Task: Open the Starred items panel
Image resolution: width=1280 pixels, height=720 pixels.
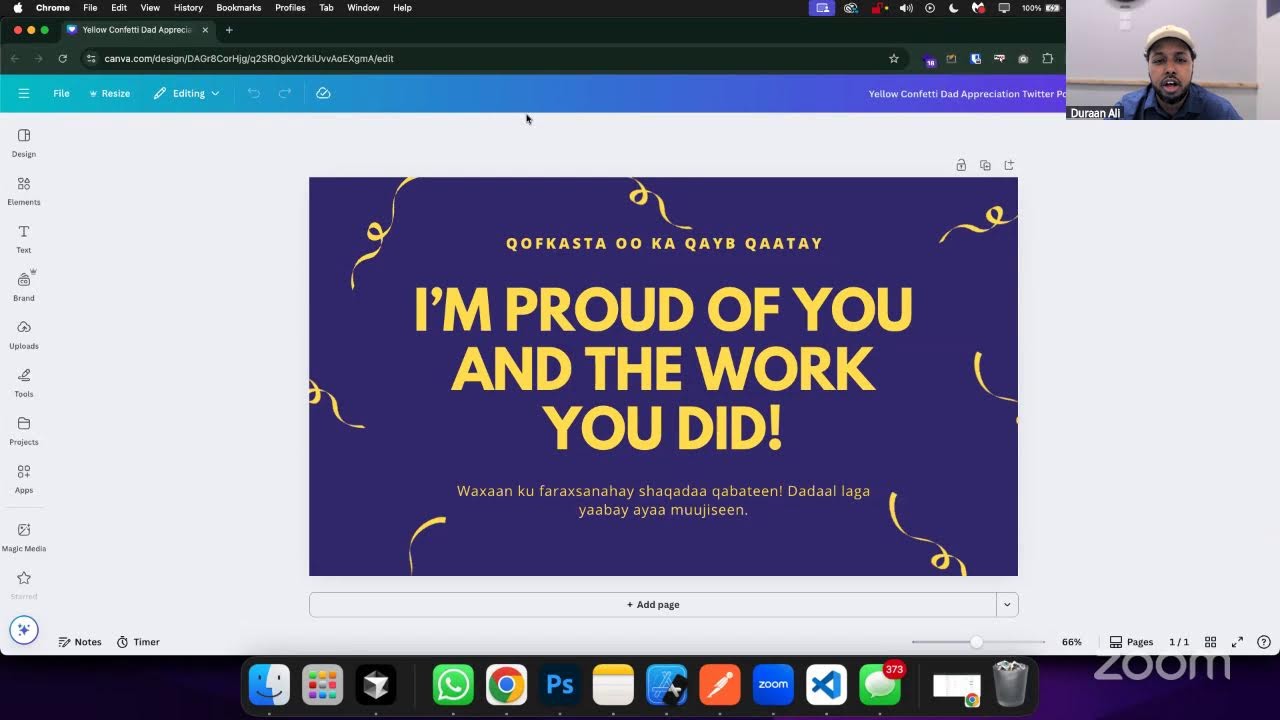Action: coord(24,585)
